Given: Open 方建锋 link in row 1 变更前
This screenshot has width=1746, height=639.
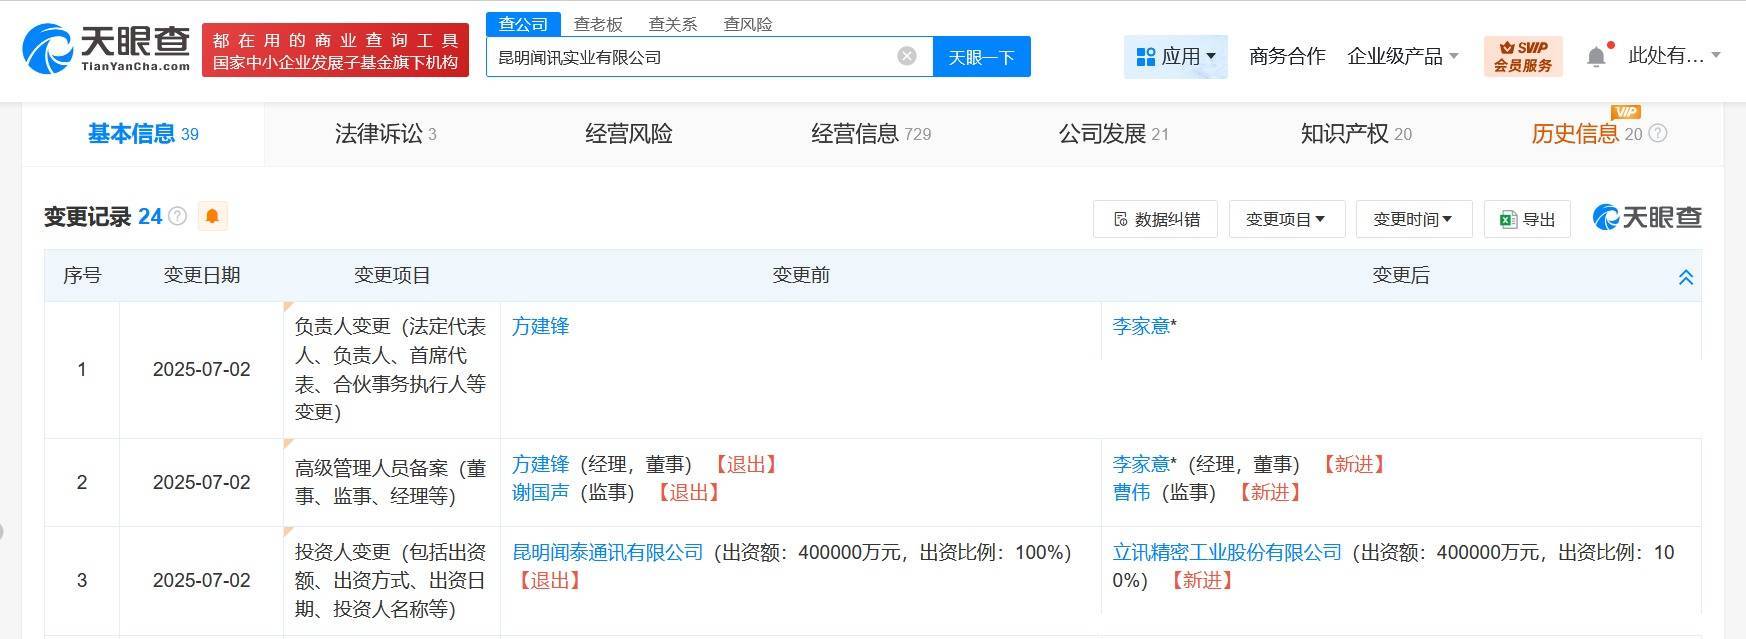Looking at the screenshot, I should coord(540,326).
